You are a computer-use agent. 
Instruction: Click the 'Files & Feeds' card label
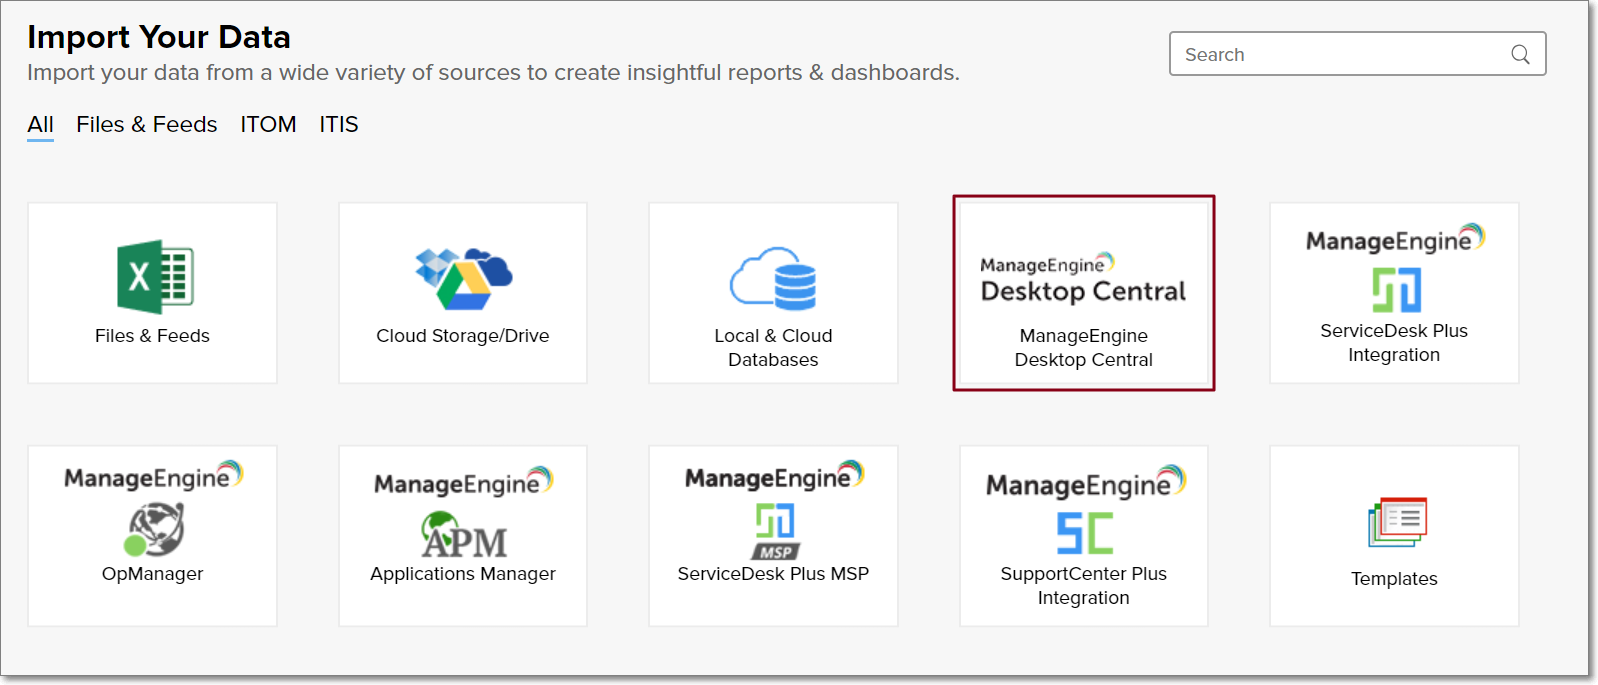[x=152, y=336]
